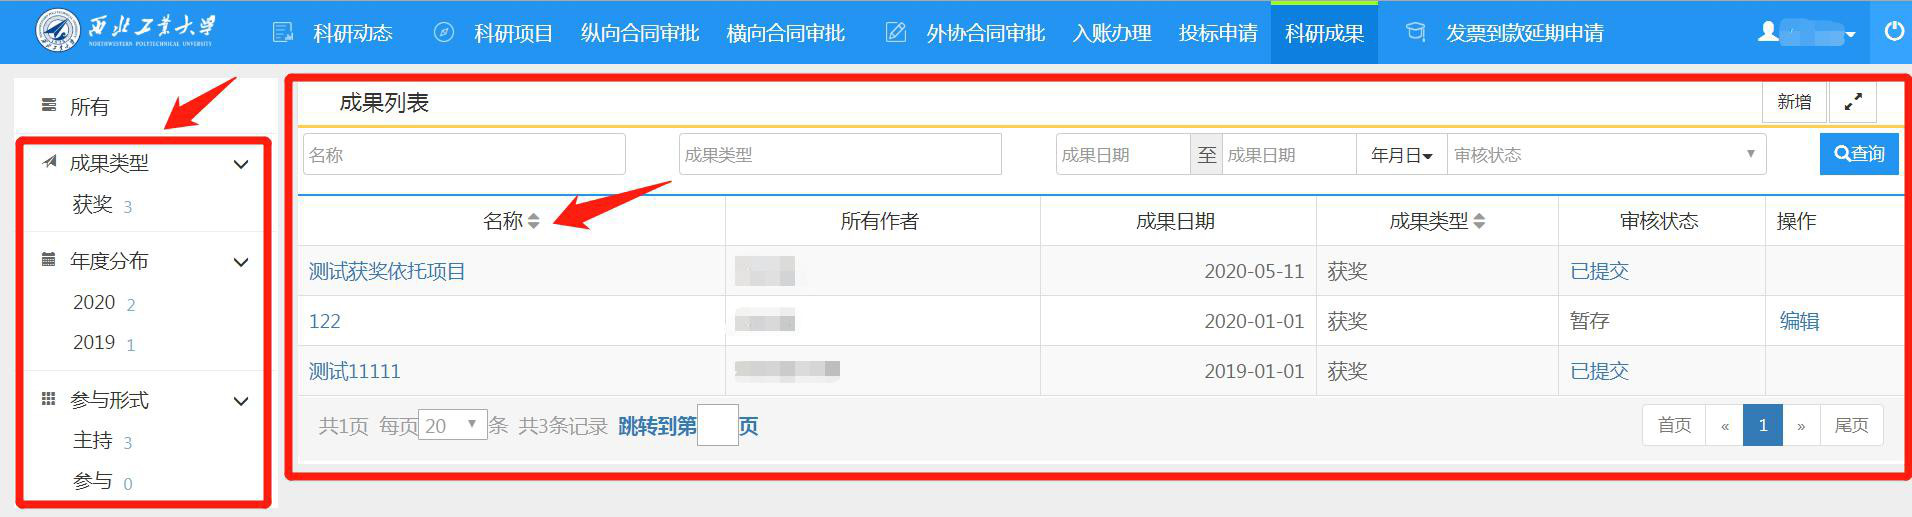Viewport: 1912px width, 517px height.
Task: Collapse the 参与形式 sidebar section
Action: pyautogui.click(x=241, y=401)
